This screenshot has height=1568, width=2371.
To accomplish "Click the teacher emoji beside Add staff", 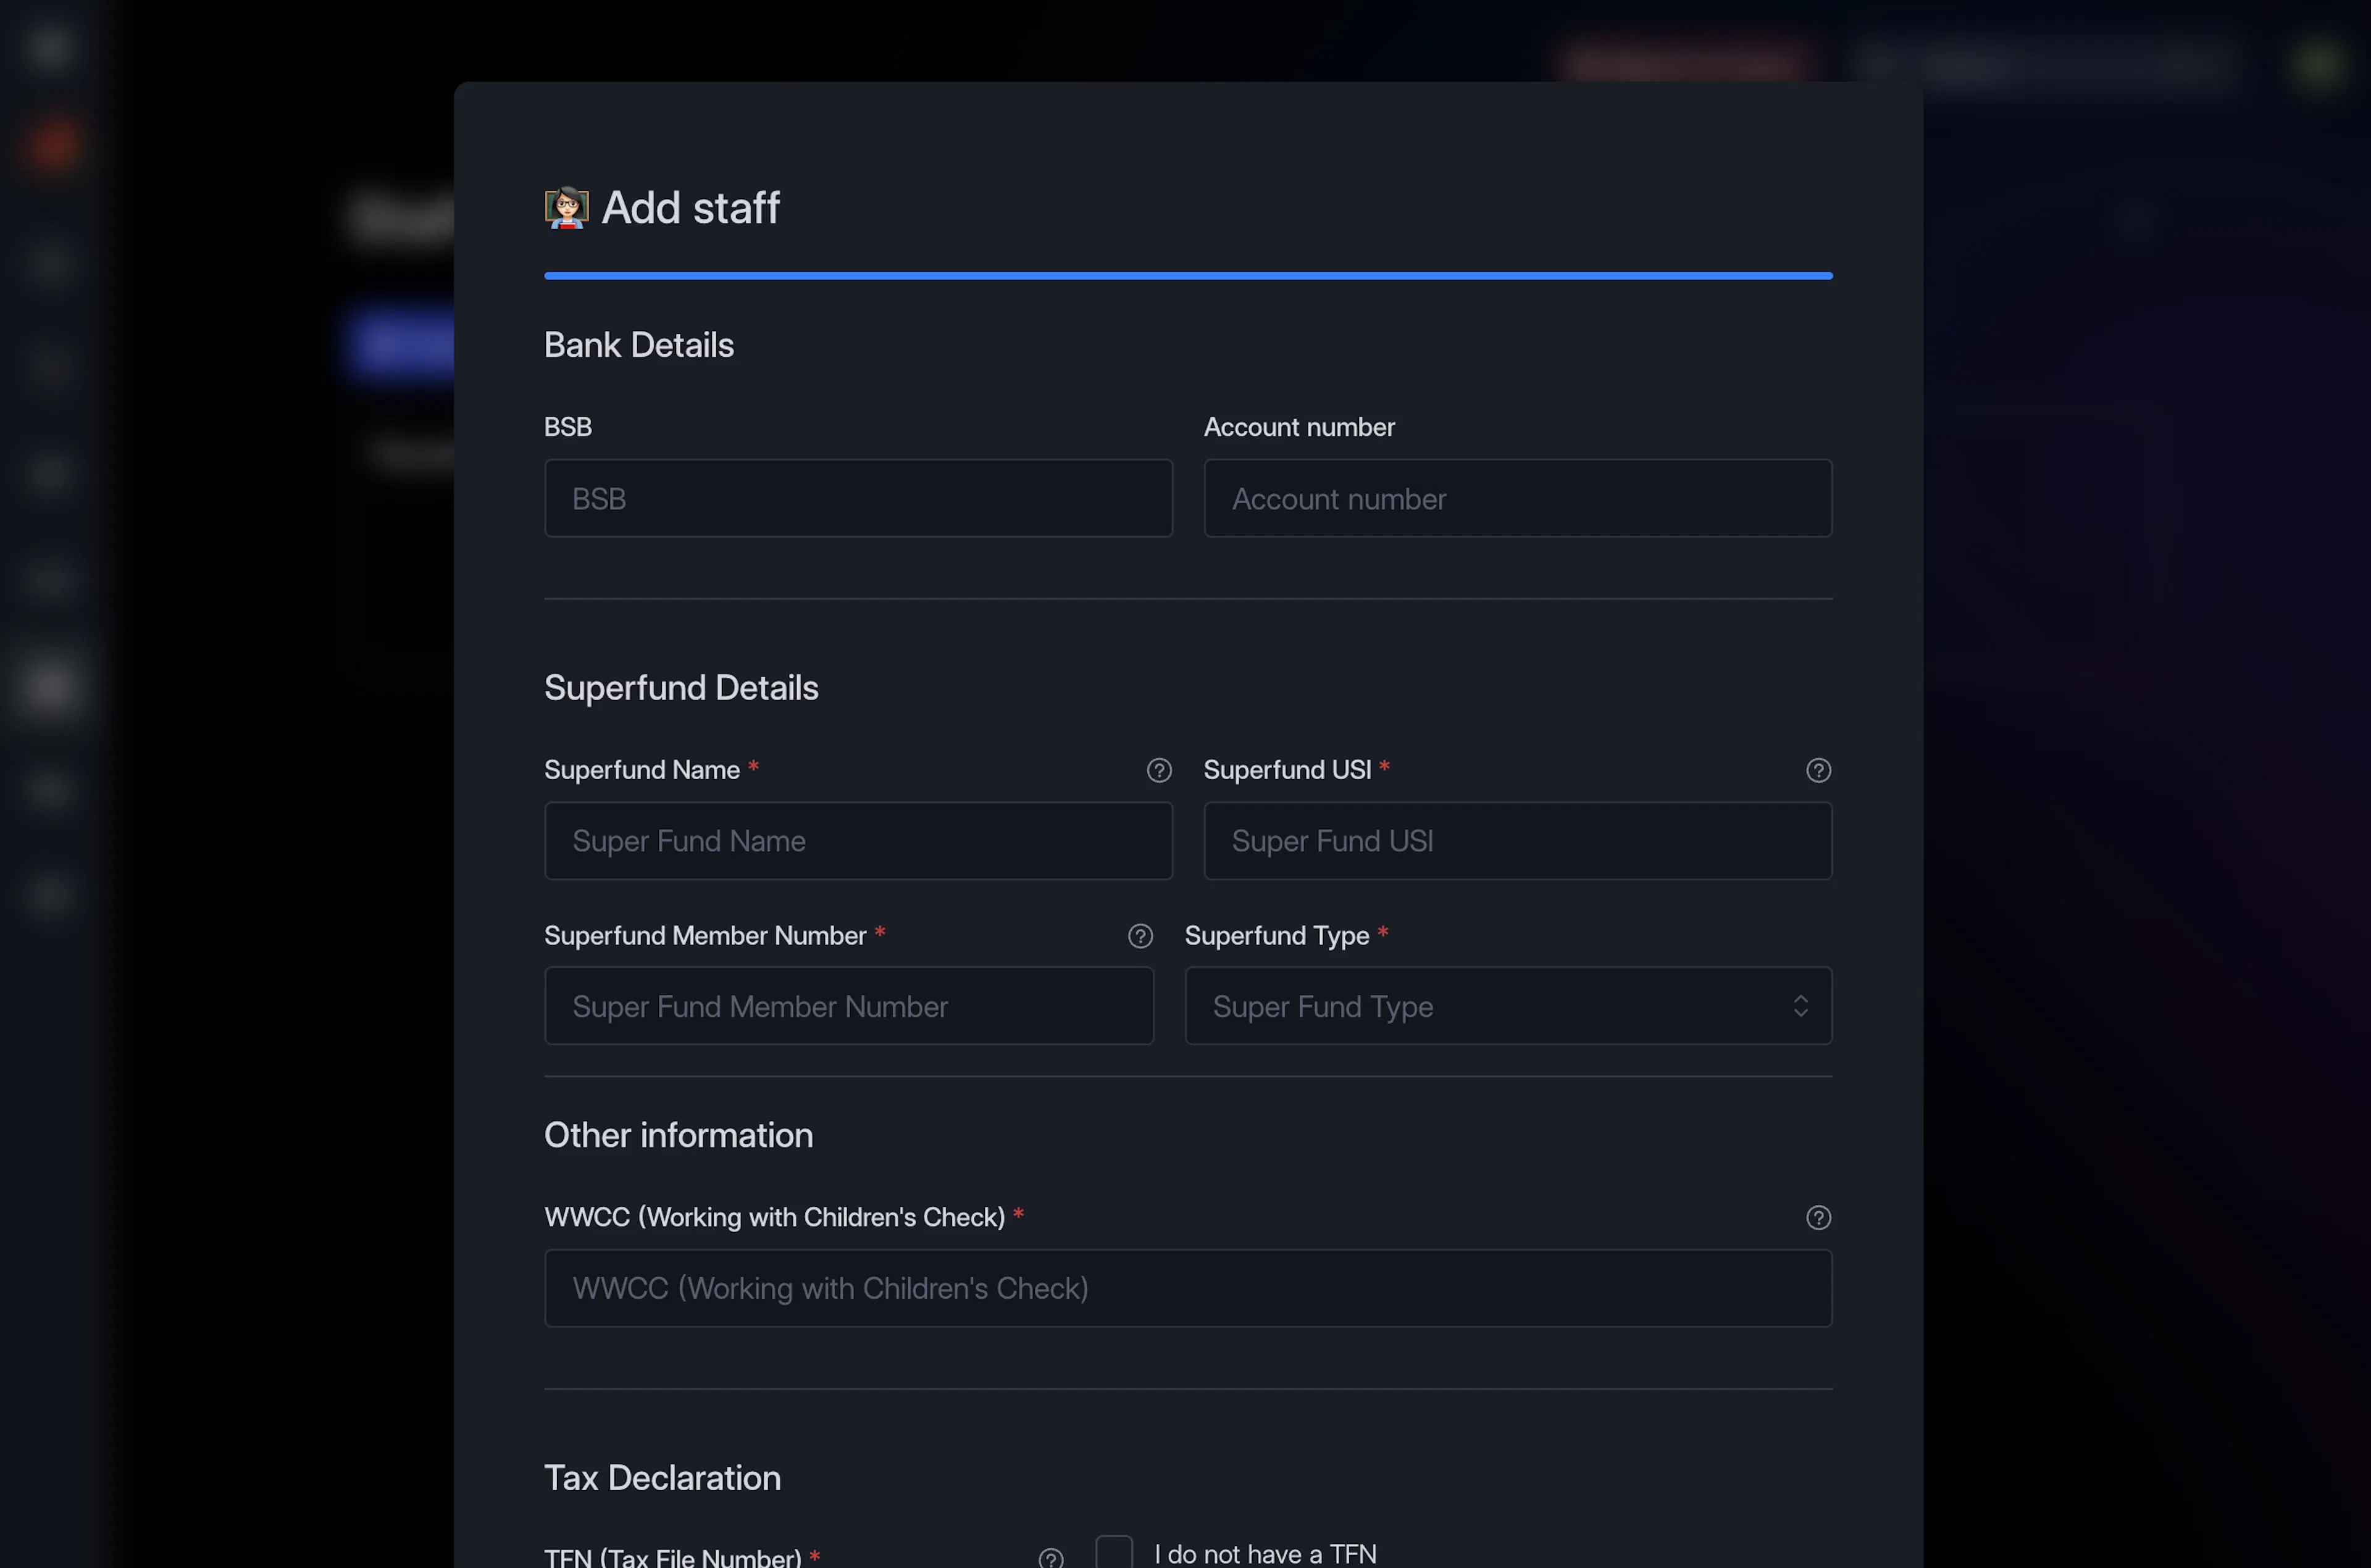I will 566,208.
